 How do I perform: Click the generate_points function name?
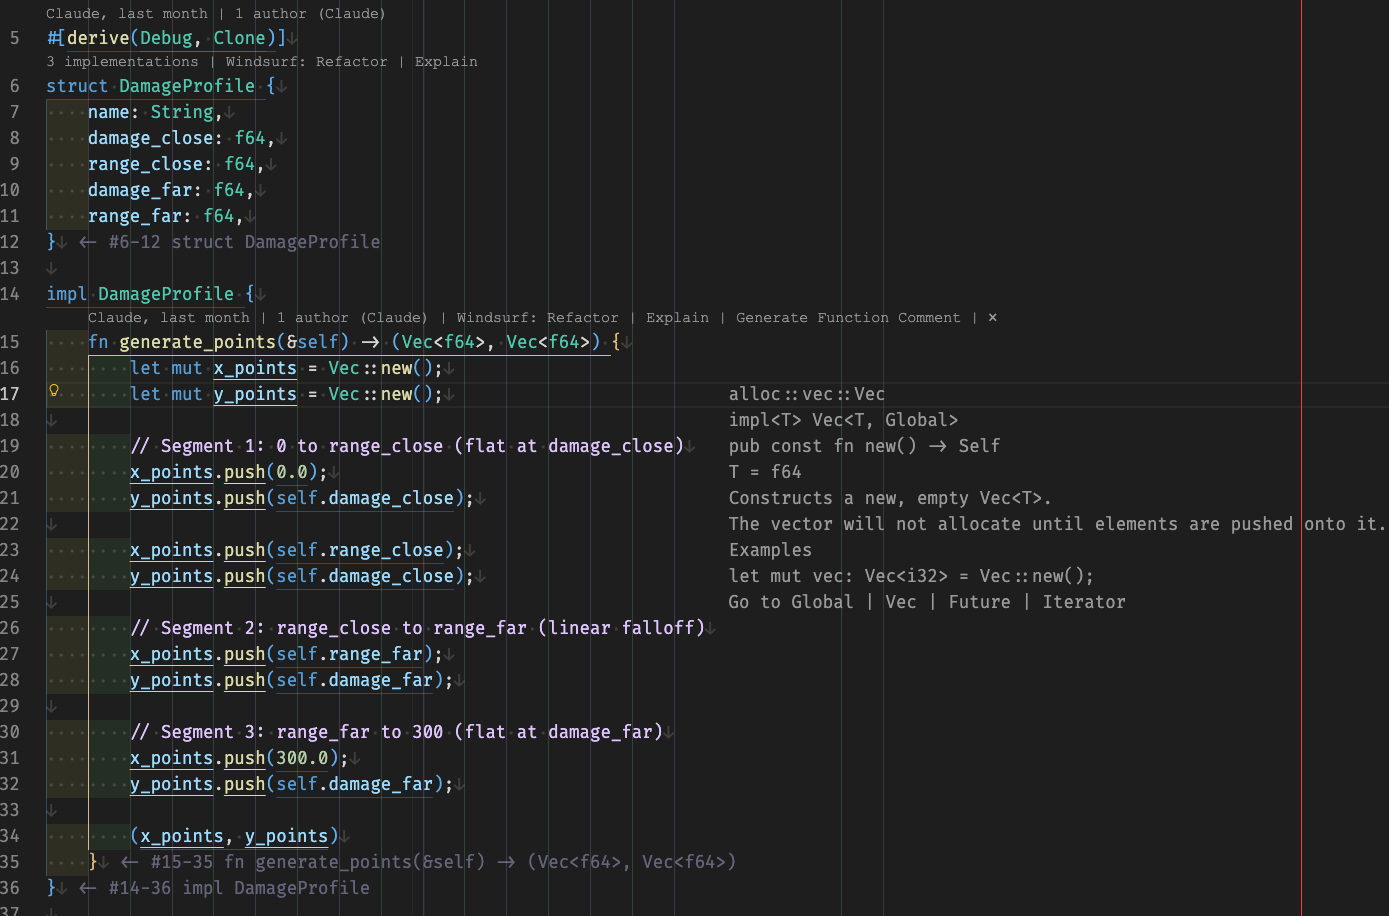click(197, 342)
